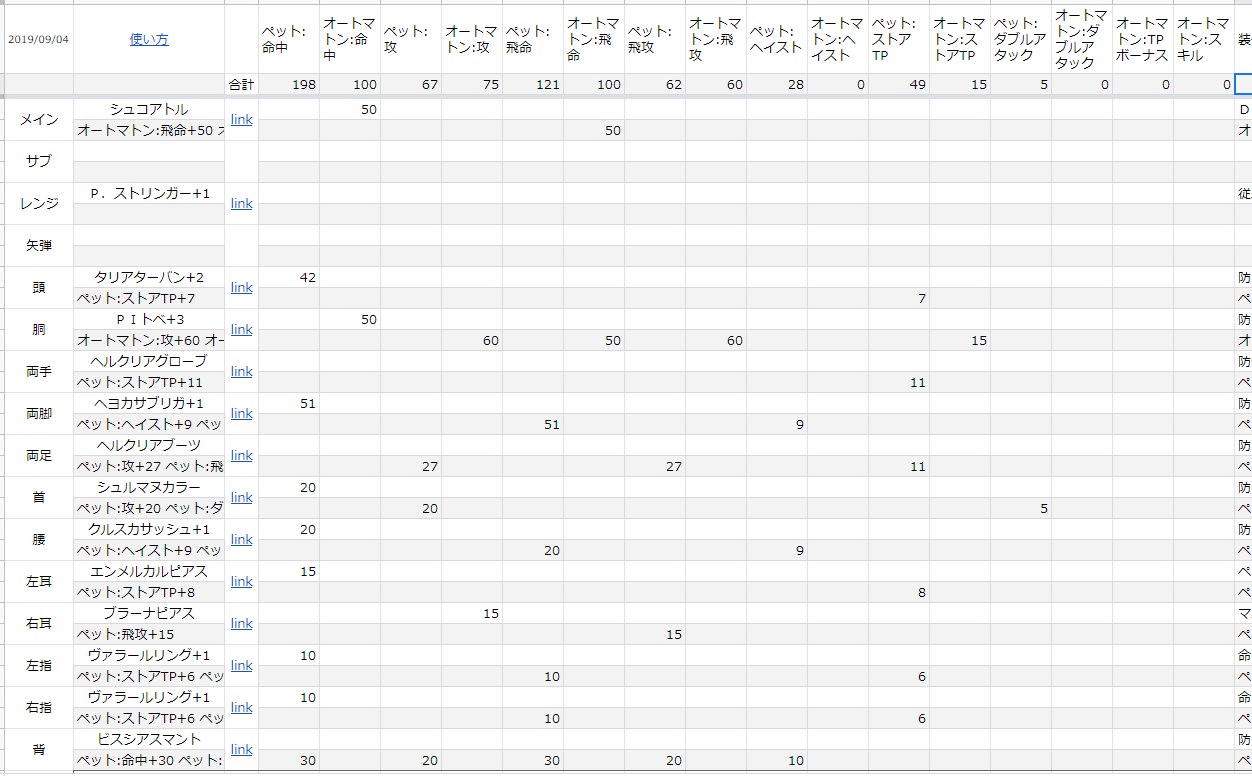Viewport: 1252px width, 776px height.
Task: Select the ペット:命中 column header
Action: pos(289,40)
